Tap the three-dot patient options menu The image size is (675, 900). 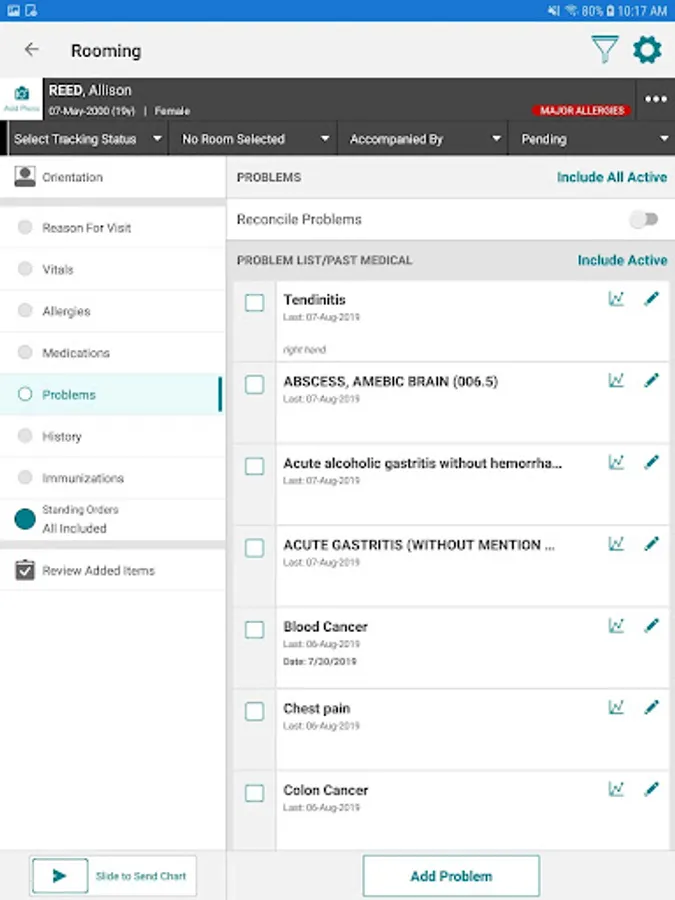[x=656, y=99]
